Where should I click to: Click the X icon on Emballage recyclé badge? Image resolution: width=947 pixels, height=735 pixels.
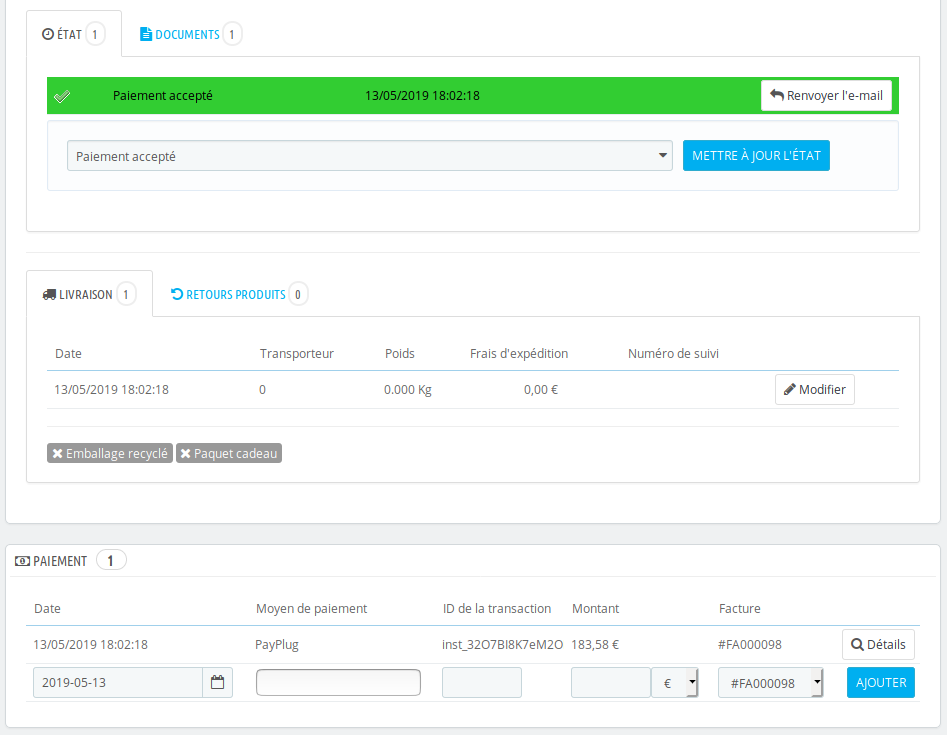(58, 454)
